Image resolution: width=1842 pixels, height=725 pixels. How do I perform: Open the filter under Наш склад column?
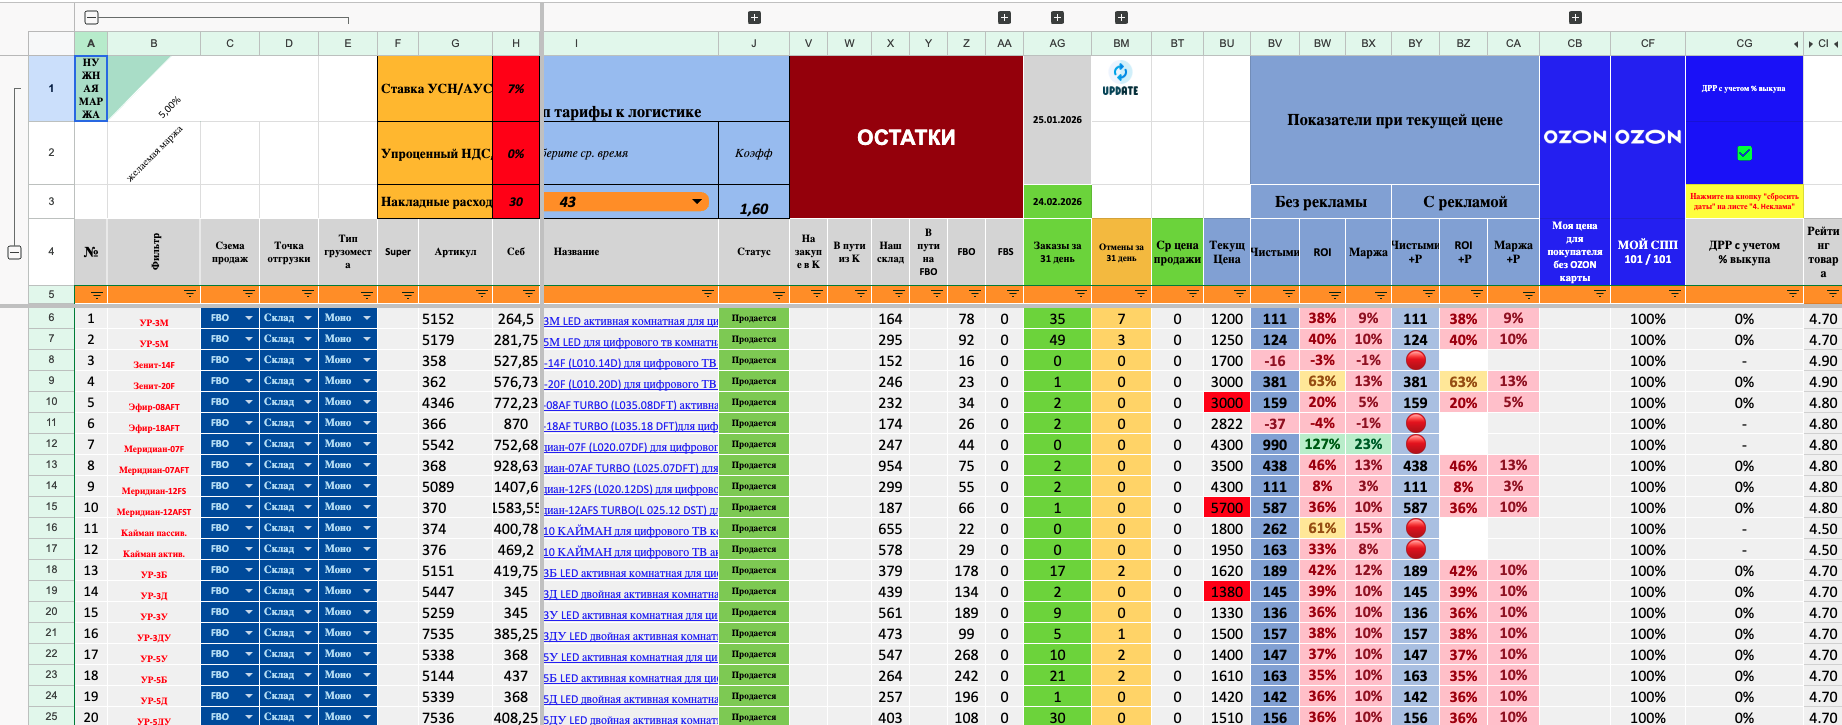[899, 295]
